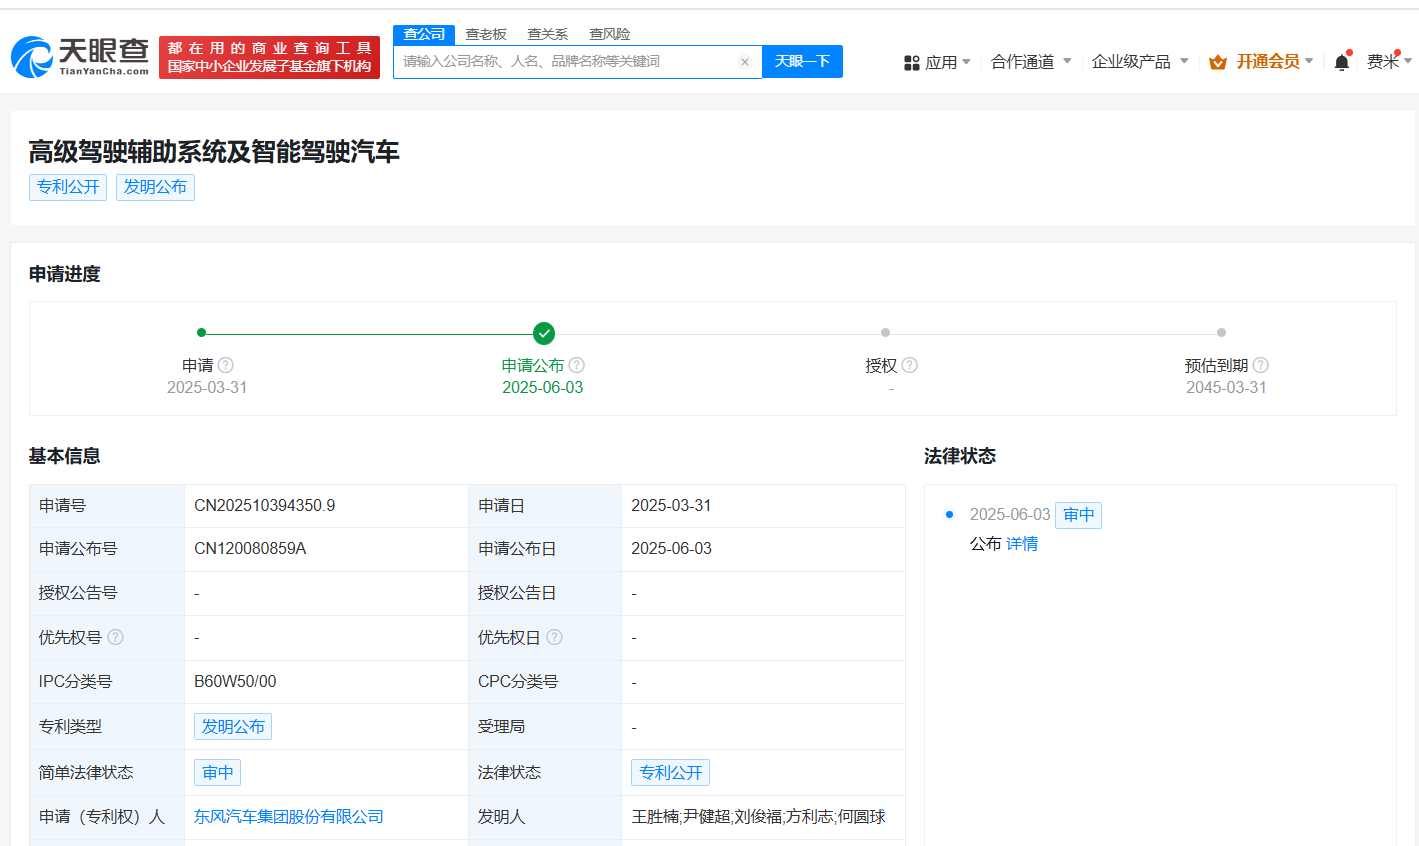
Task: Click the TianYanCha logo
Action: click(80, 57)
